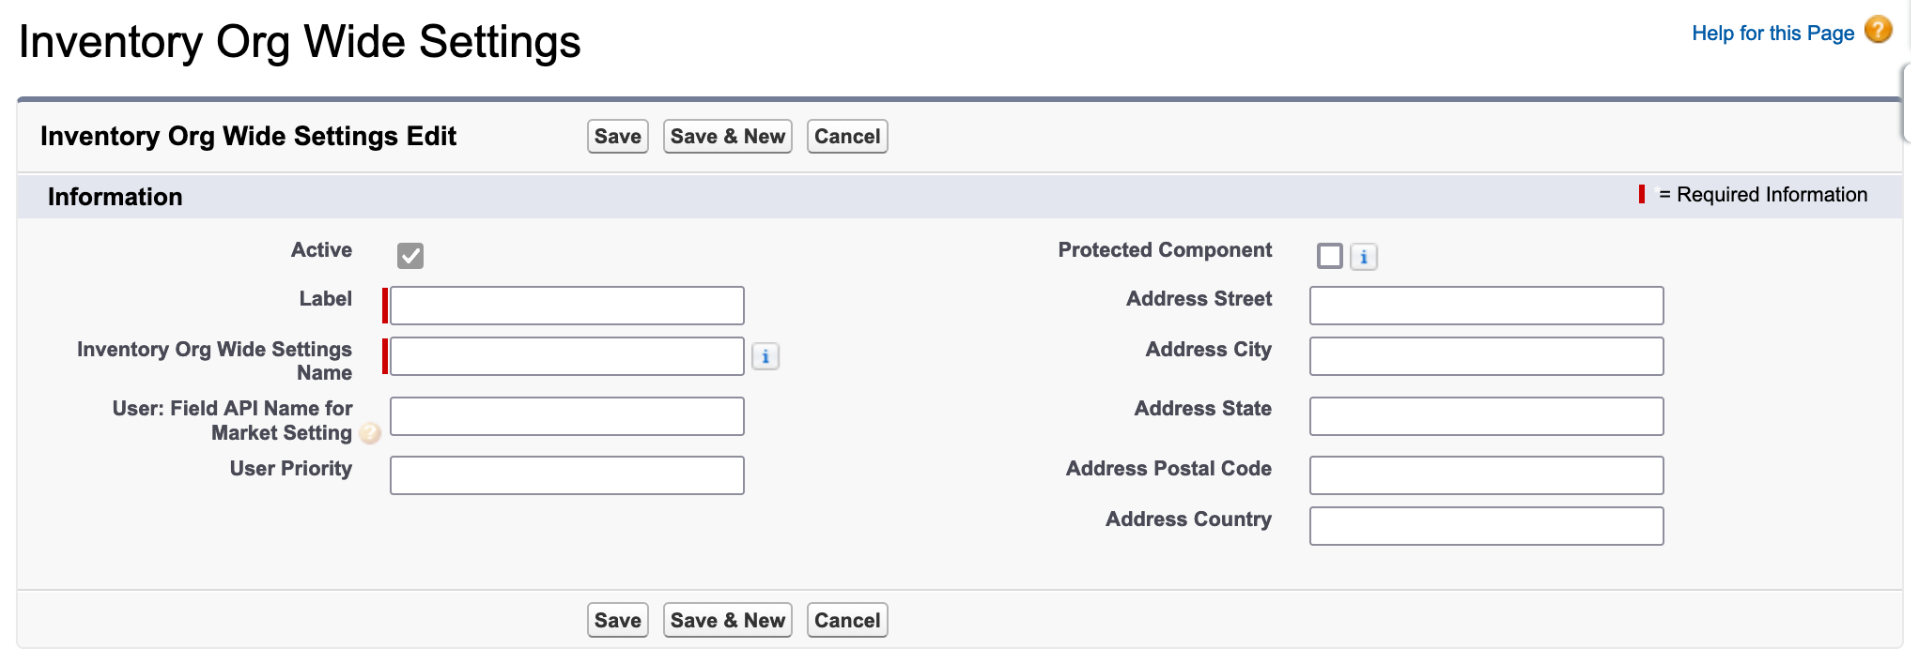
Task: Uncheck the Active checkbox
Action: pos(410,256)
